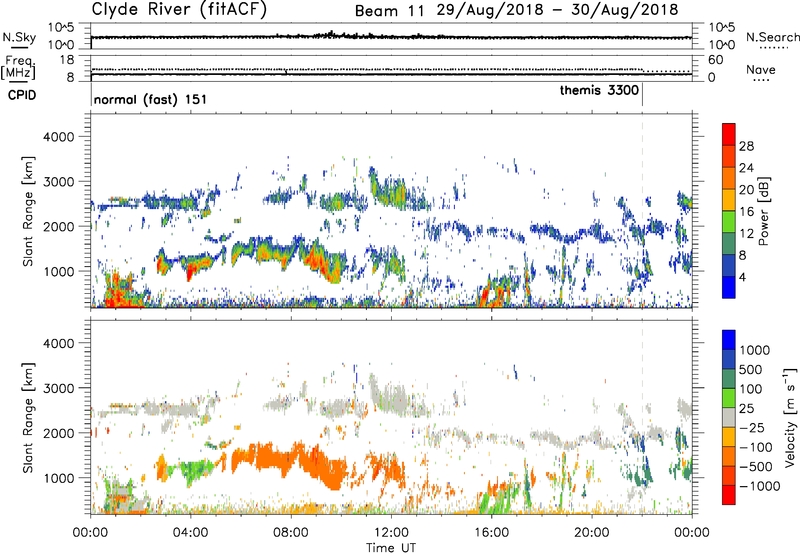Click the '500' tick on velocity colorbar
Screen dimensions: 800x554
[x=750, y=370]
